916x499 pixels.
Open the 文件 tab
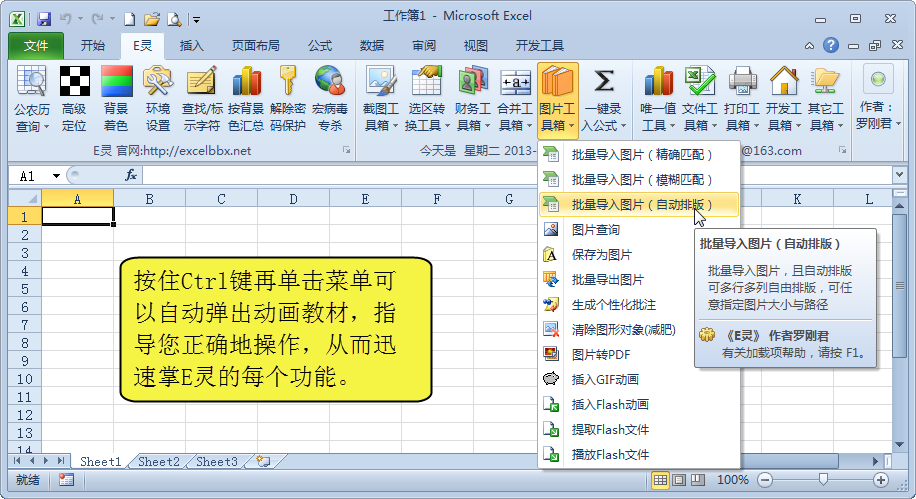[x=36, y=46]
